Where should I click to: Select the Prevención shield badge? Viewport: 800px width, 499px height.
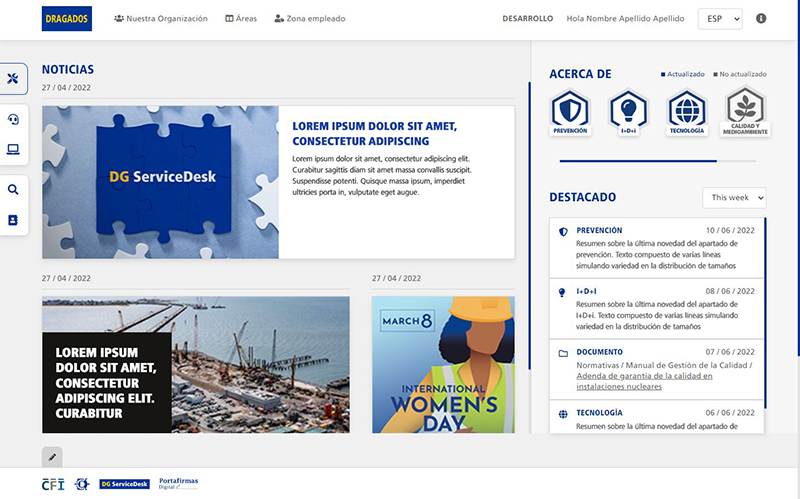pos(570,112)
